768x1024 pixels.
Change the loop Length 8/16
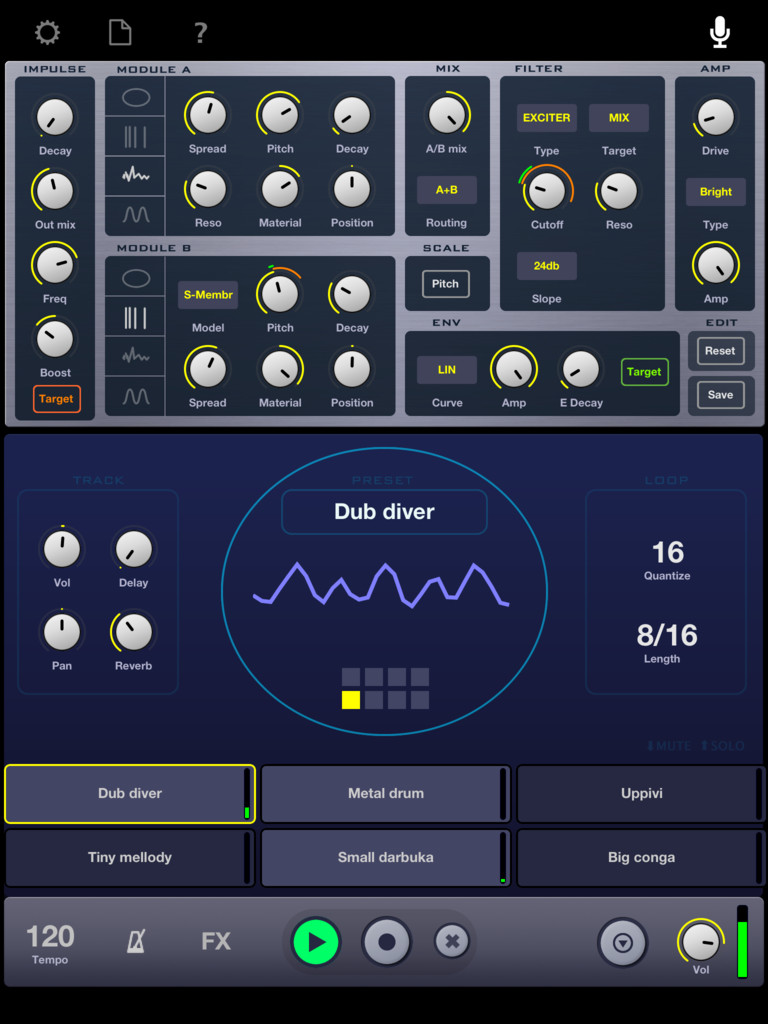pos(667,635)
